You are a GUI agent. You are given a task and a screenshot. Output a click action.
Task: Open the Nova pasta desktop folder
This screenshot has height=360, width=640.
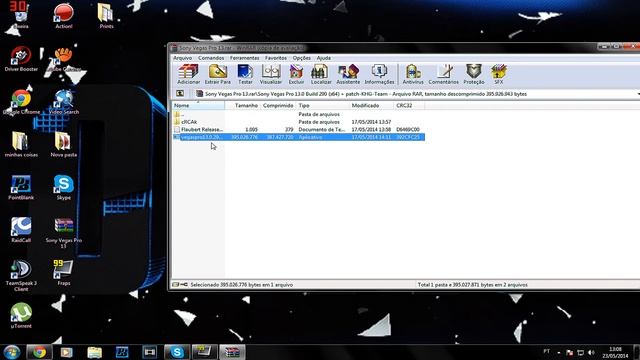(64, 144)
